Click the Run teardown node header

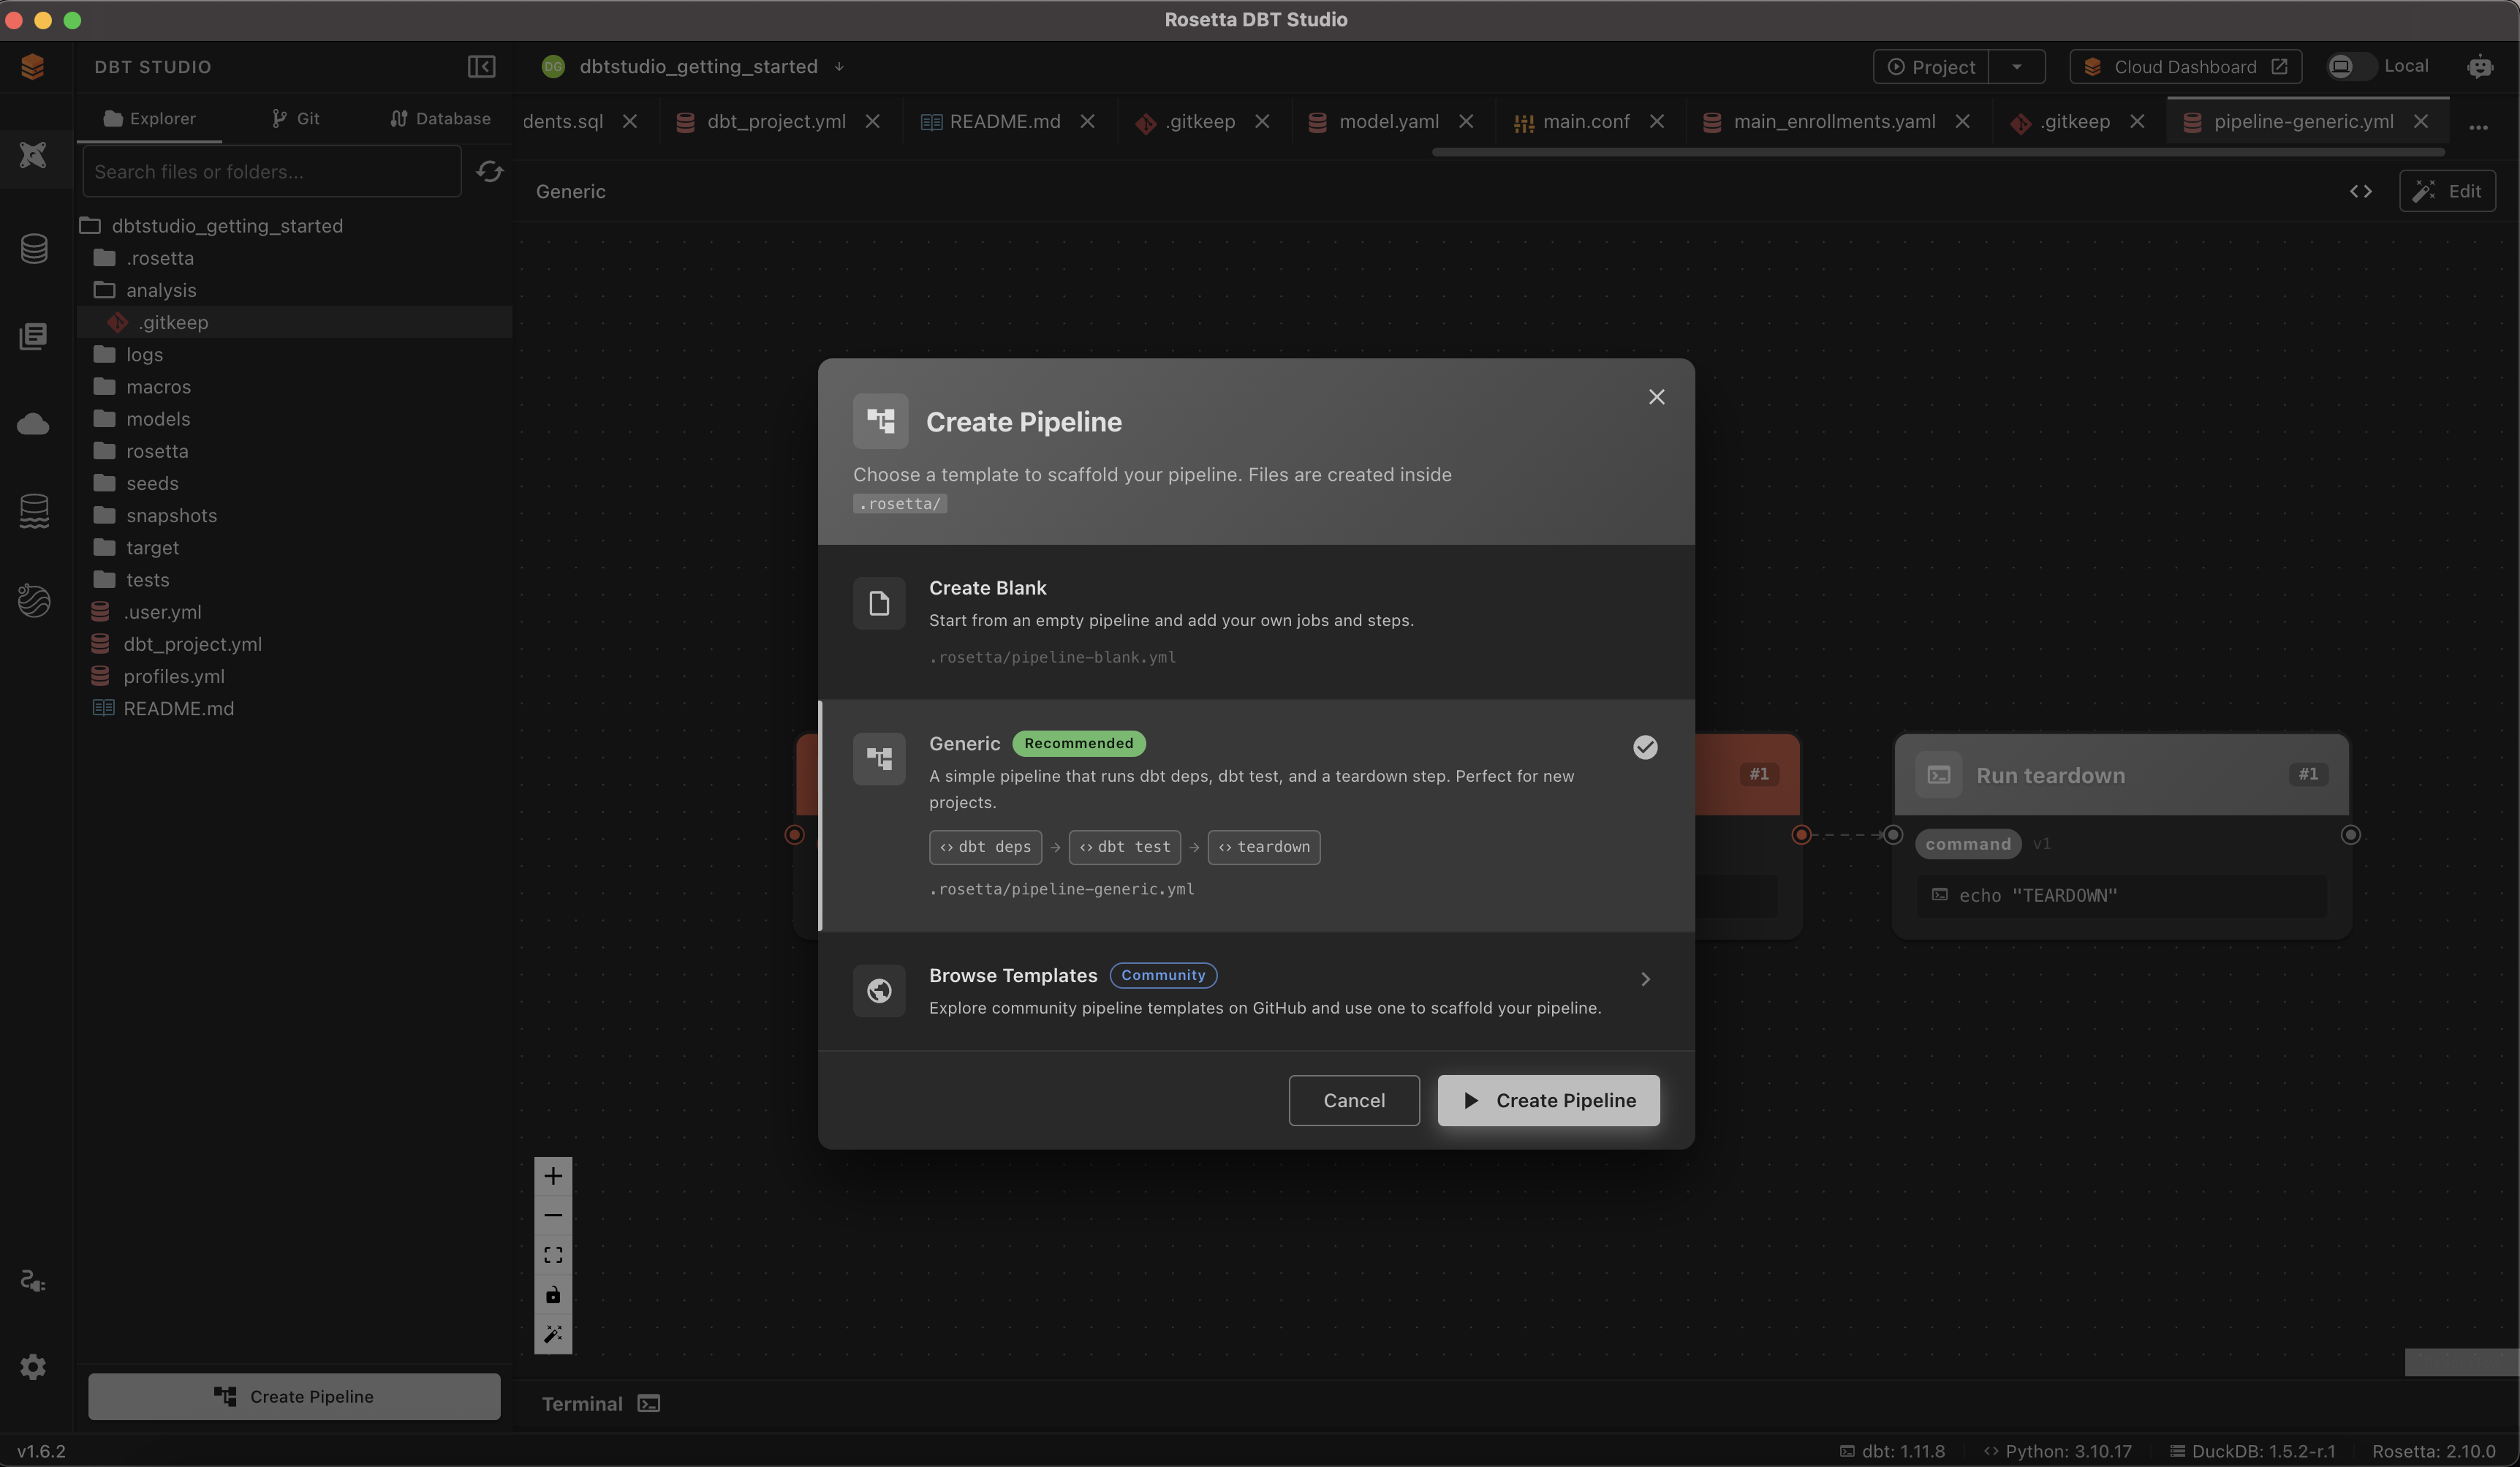[2121, 775]
